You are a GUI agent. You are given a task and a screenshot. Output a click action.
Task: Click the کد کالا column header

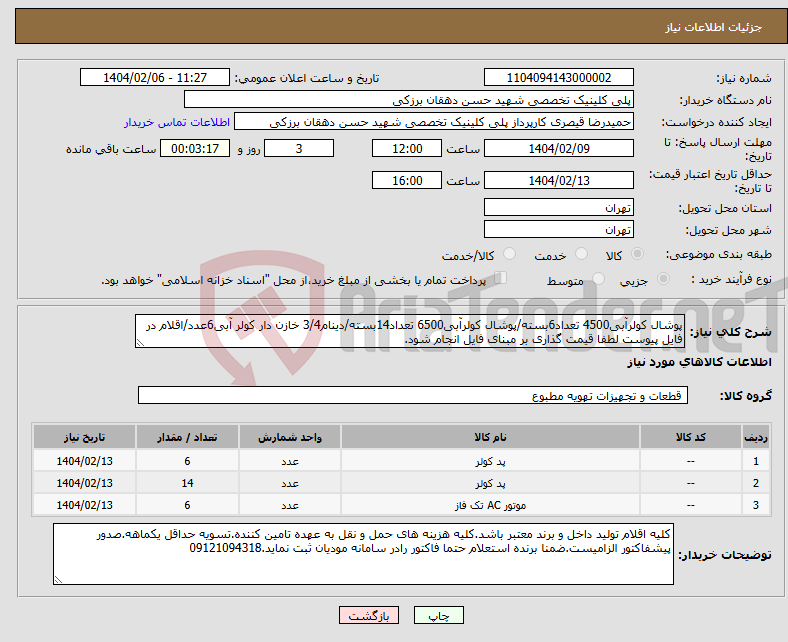tap(691, 437)
